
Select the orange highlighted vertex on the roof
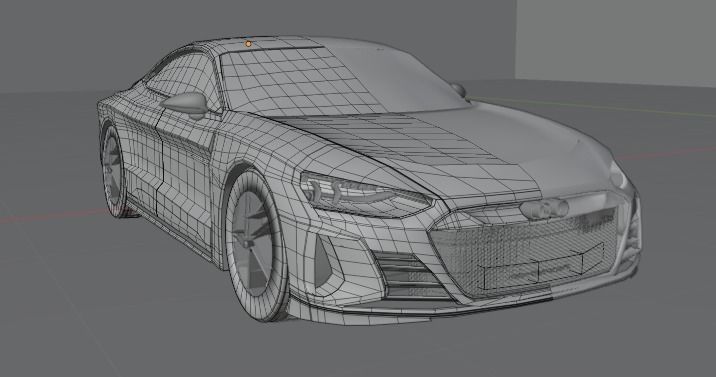pyautogui.click(x=248, y=44)
